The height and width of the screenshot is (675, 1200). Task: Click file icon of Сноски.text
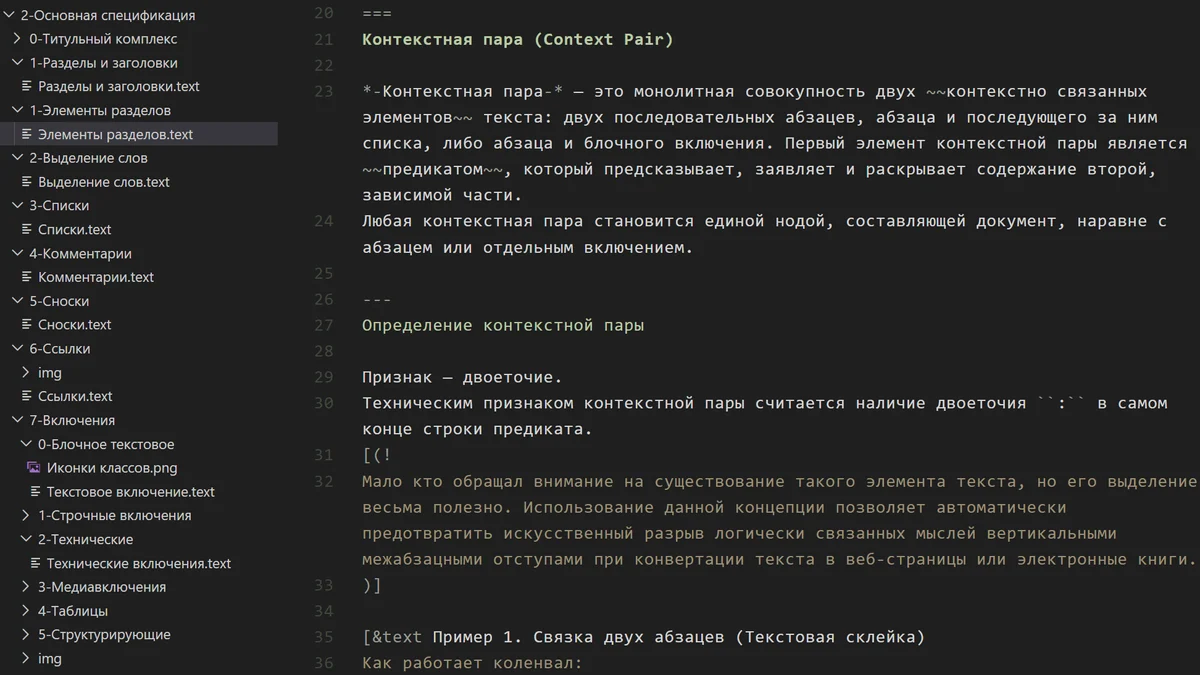(27, 325)
